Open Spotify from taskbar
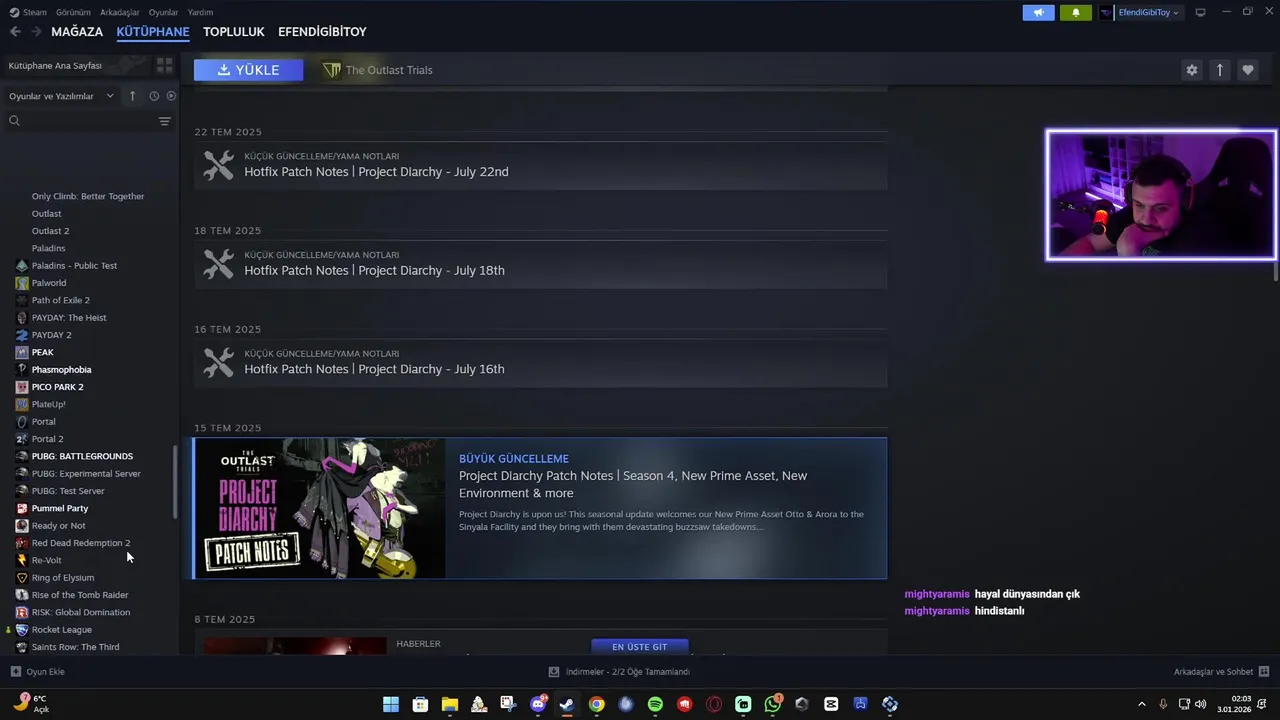This screenshot has height=720, width=1280. click(655, 704)
